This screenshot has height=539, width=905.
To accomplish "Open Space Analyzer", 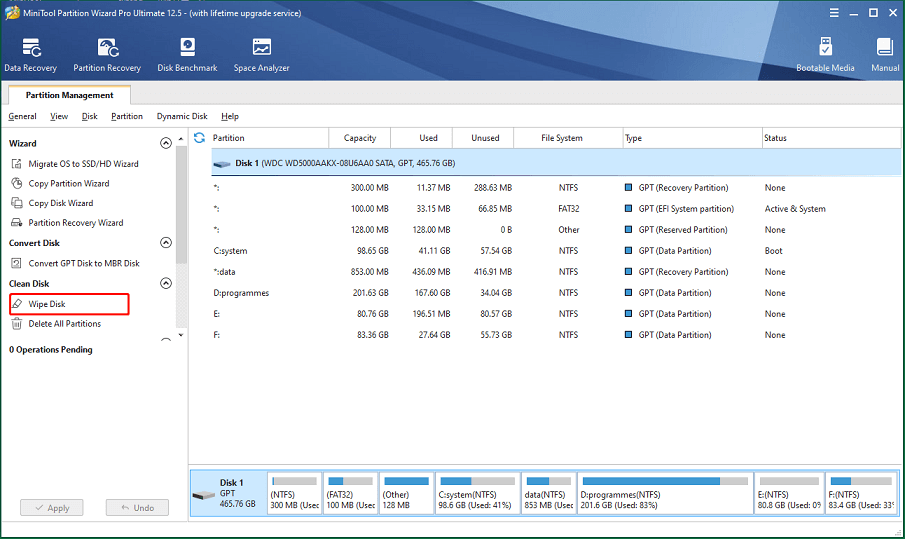I will [x=261, y=55].
